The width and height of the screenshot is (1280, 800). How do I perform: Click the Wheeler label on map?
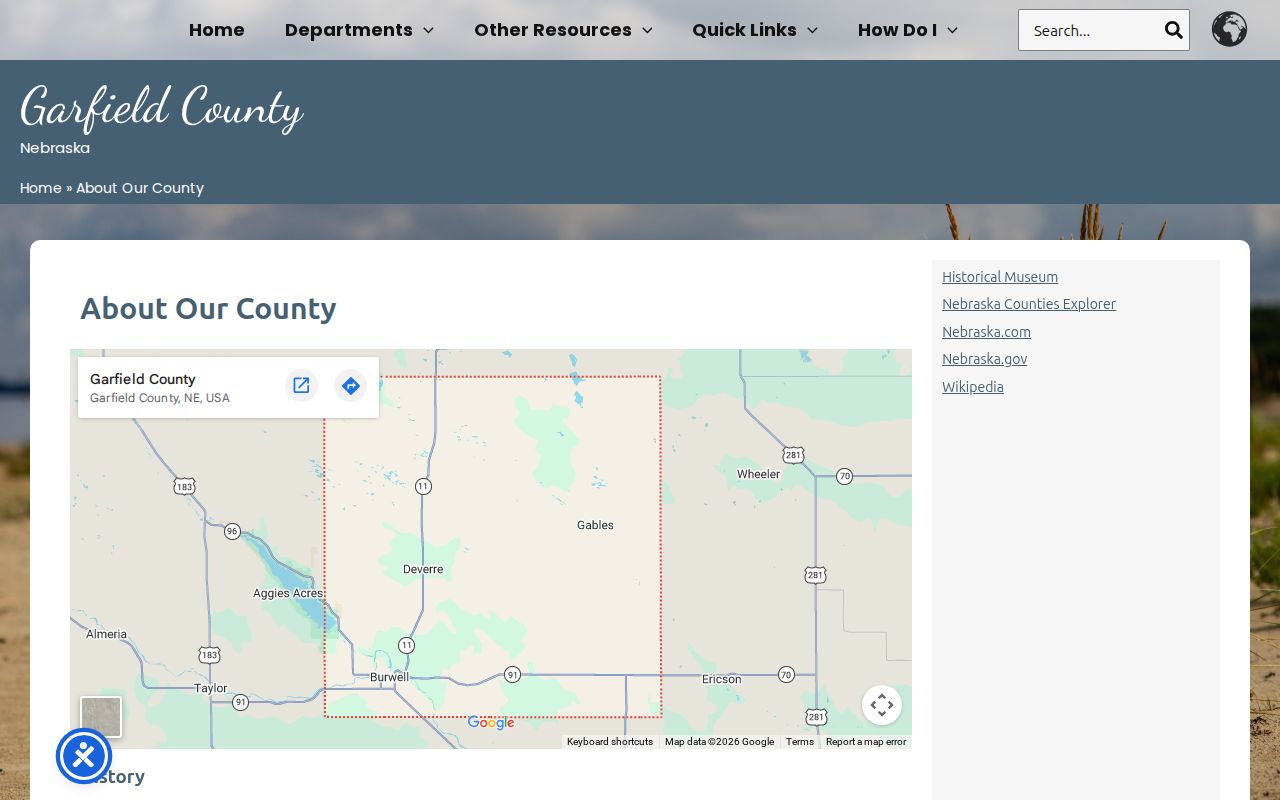point(758,474)
